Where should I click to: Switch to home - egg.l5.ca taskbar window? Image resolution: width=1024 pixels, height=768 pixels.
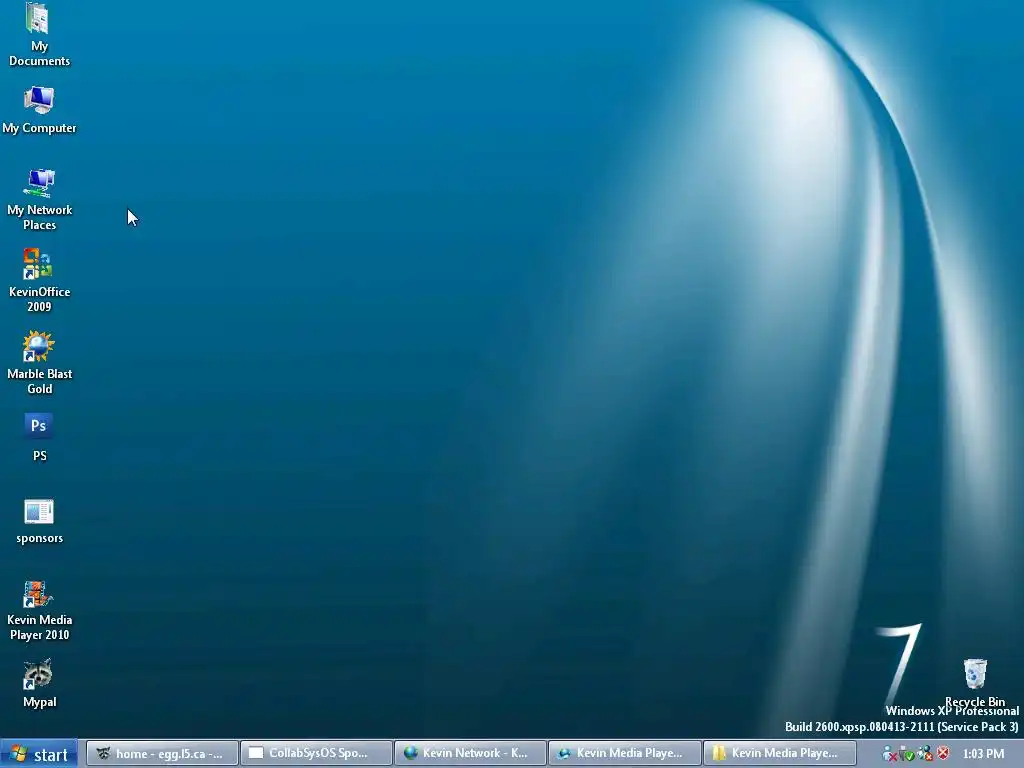tap(162, 754)
